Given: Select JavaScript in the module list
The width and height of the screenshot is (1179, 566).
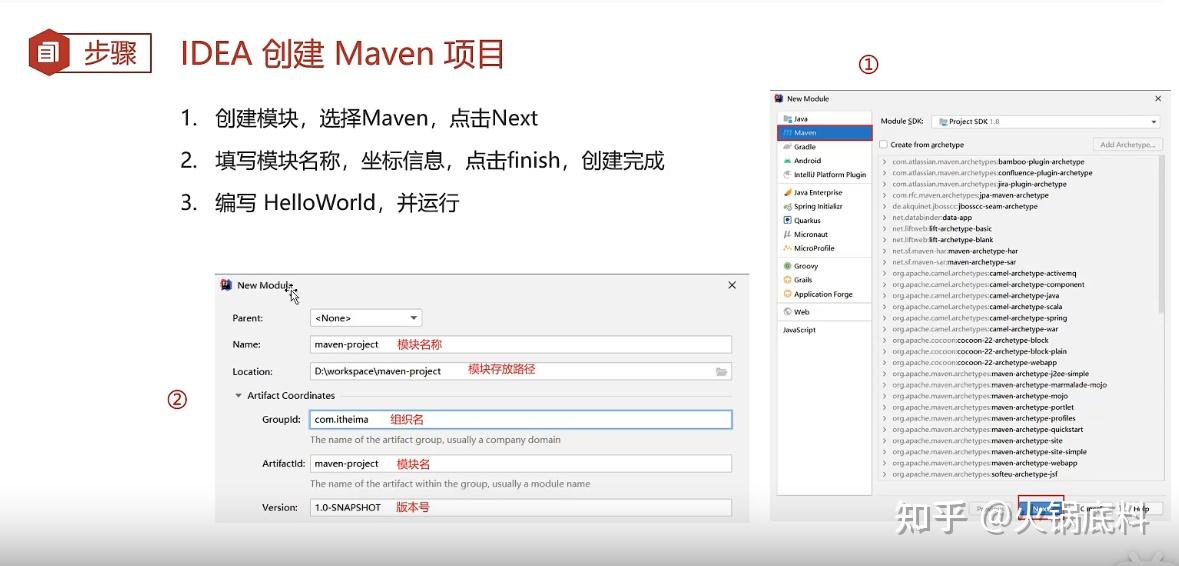Looking at the screenshot, I should 799,330.
